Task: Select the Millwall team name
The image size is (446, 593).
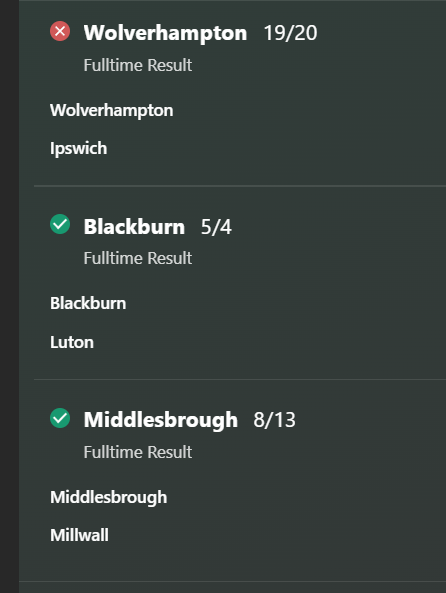Action: coord(79,535)
